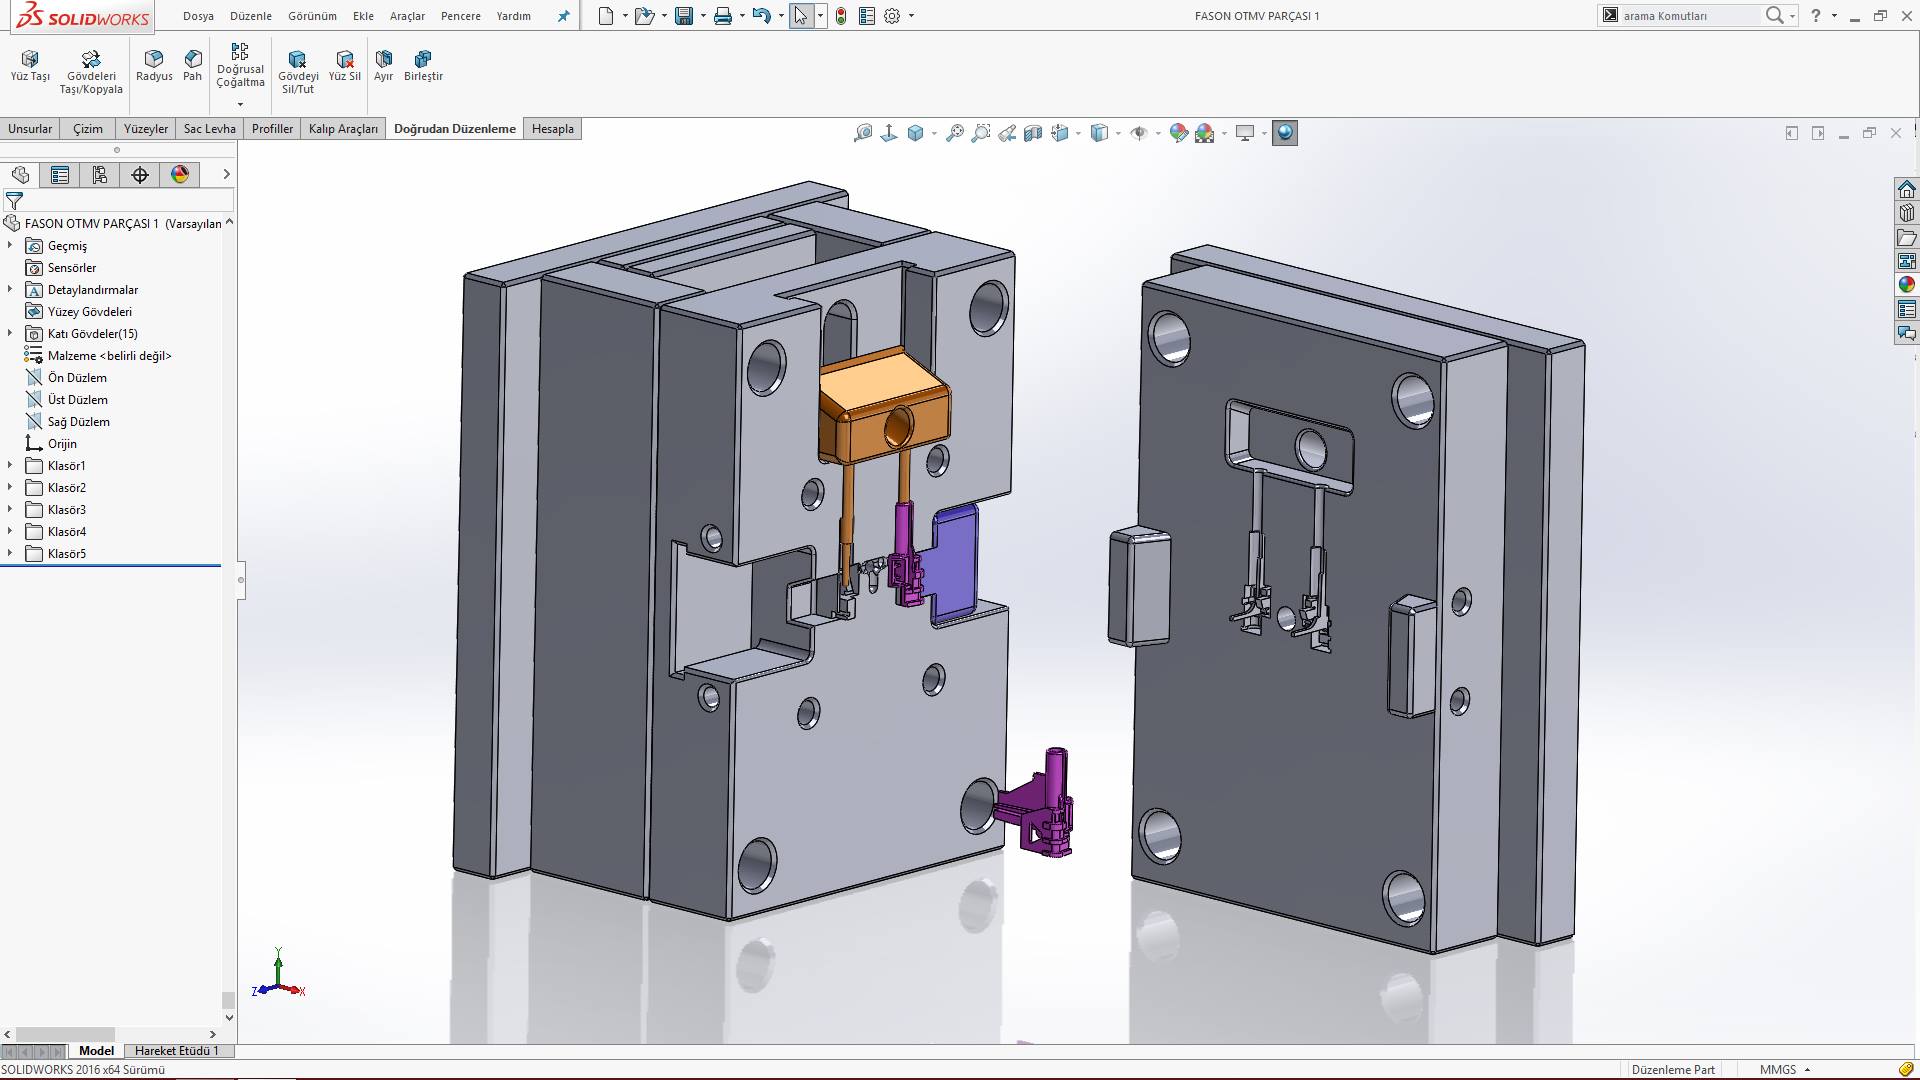This screenshot has width=1920, height=1080.
Task: Show more manager tabs arrow
Action: click(x=226, y=174)
